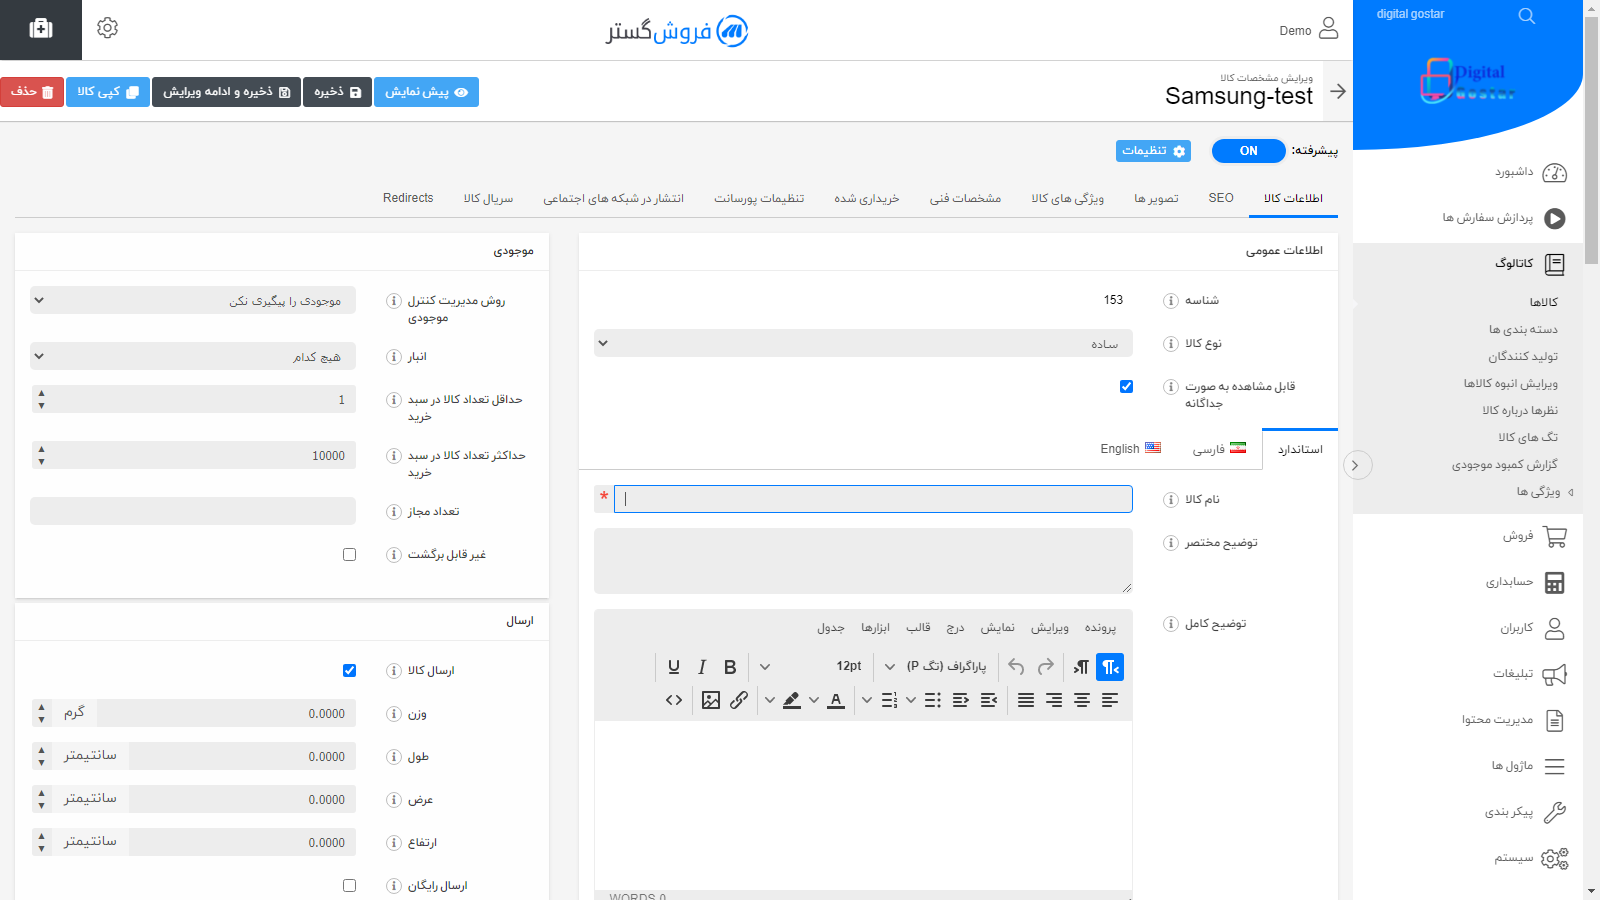Screen dimensions: 1600x900
Task: Open the نوع کالا dropdown
Action: tap(863, 343)
